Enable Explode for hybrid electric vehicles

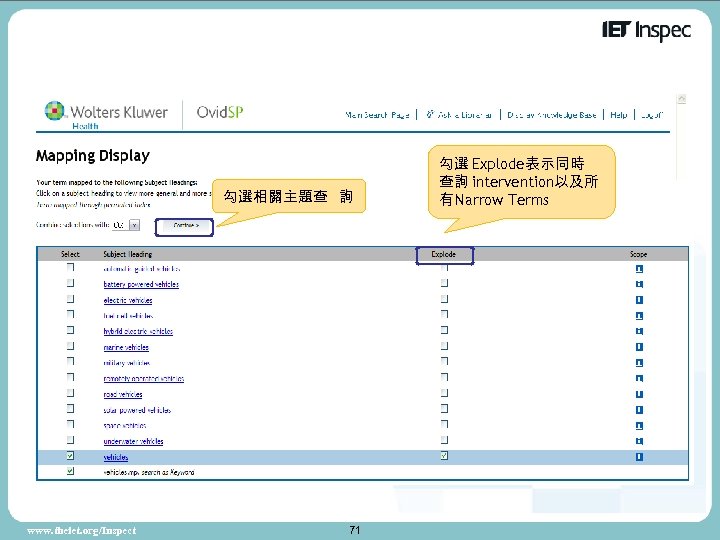tap(444, 330)
